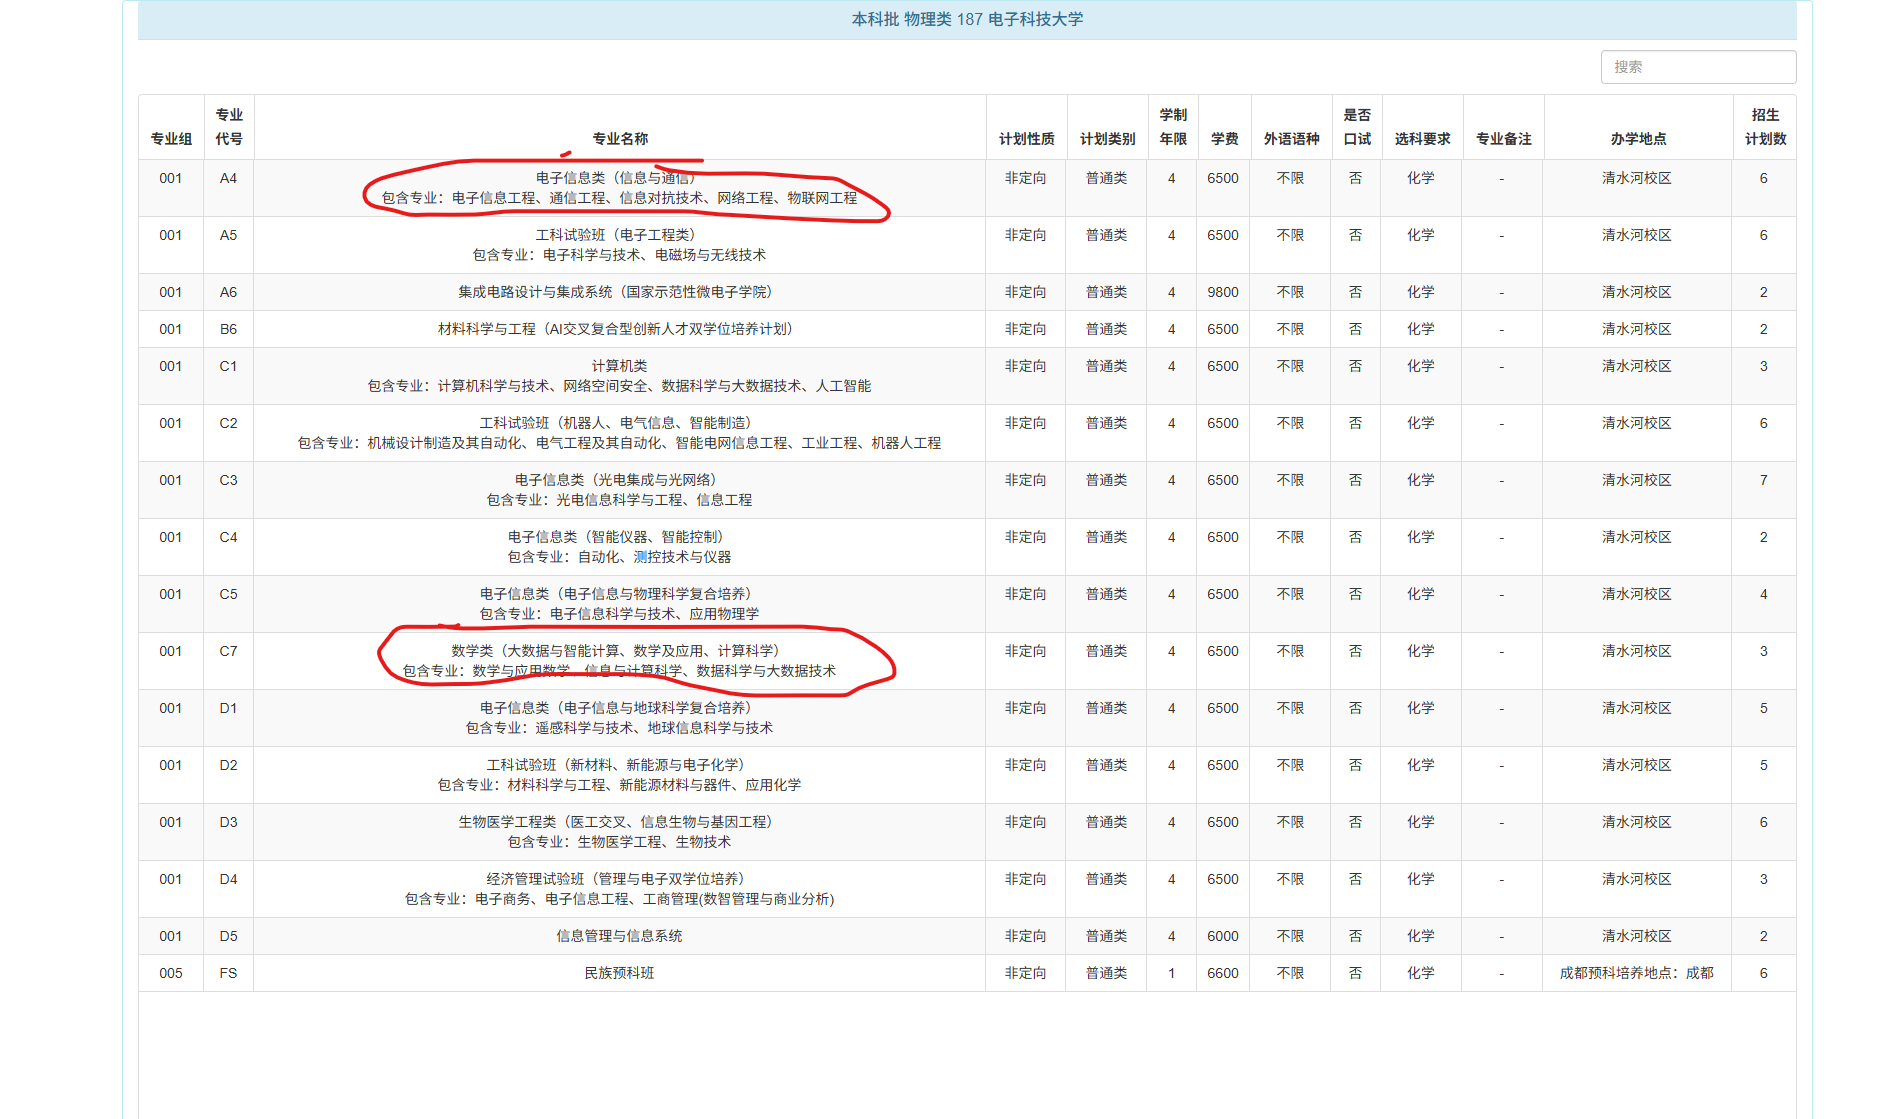
Task: Click 信息管理与信息系统 major name
Action: click(619, 936)
